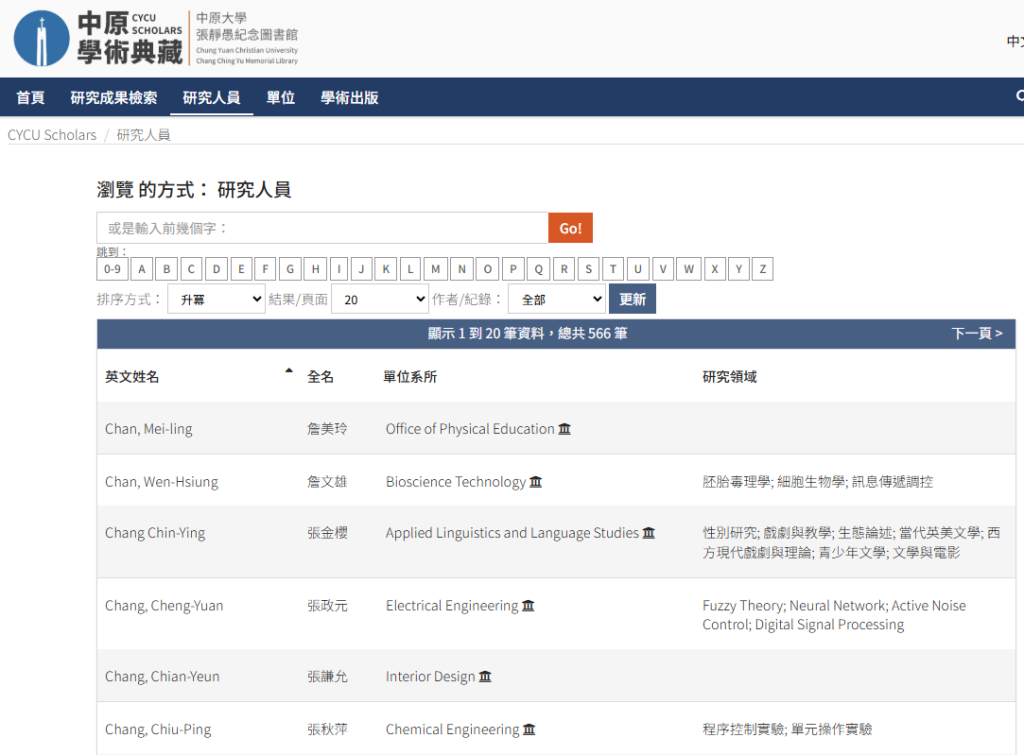1024x755 pixels.
Task: Click the name prefix search input field
Action: (322, 228)
